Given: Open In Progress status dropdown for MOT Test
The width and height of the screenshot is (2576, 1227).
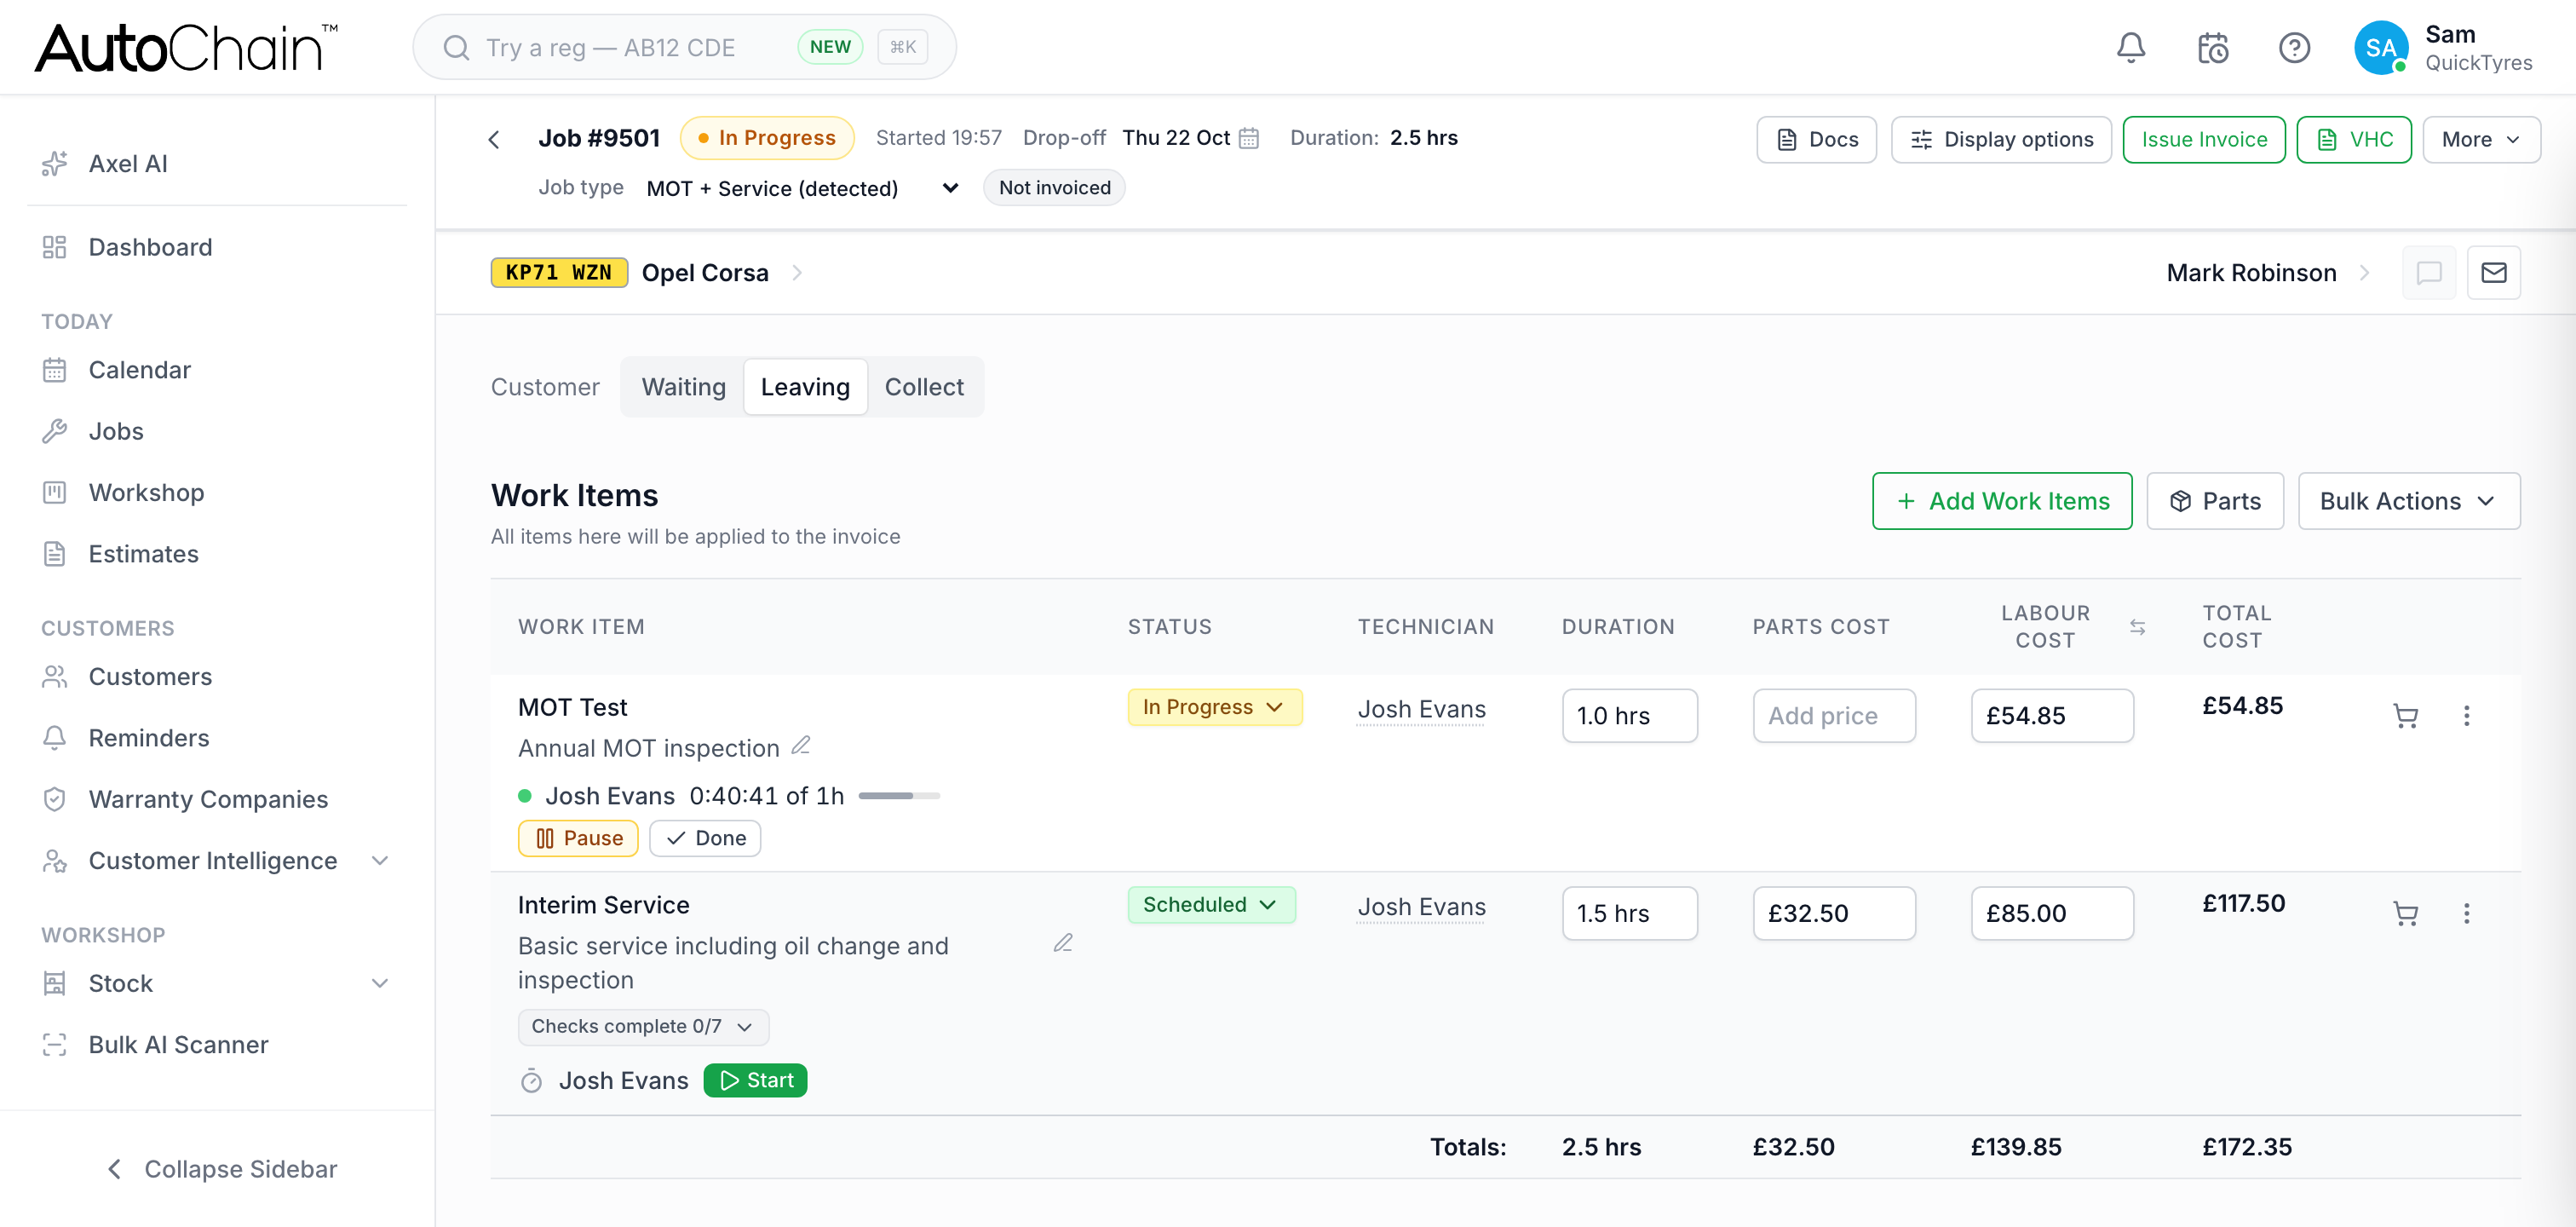Looking at the screenshot, I should point(1214,707).
